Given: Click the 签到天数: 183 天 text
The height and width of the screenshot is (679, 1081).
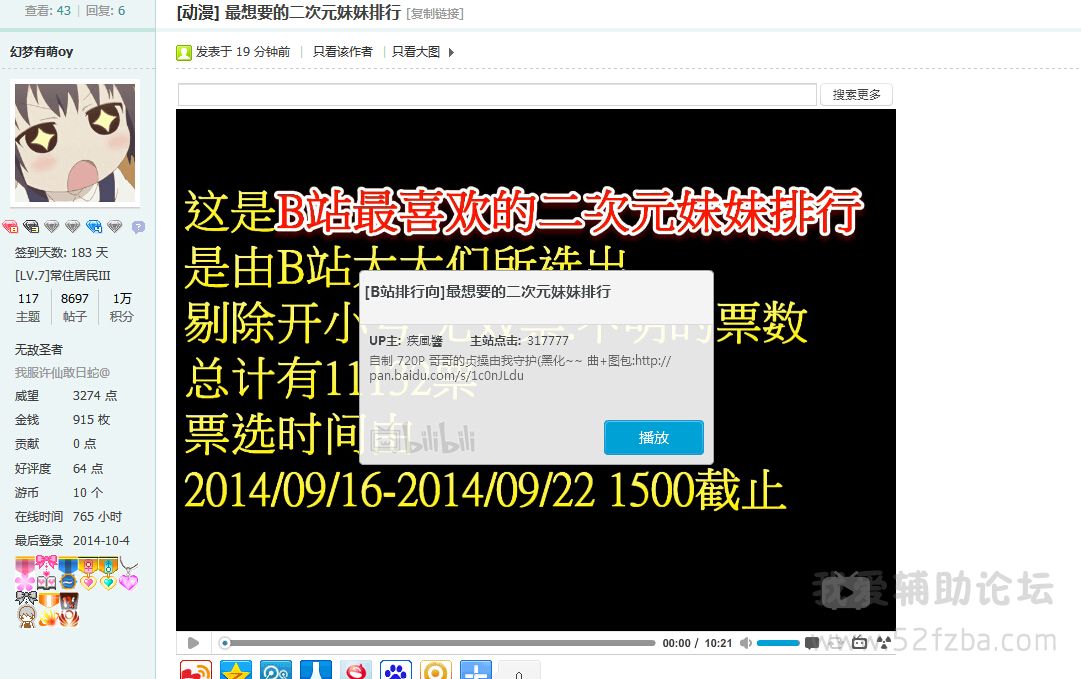Looking at the screenshot, I should tap(61, 253).
